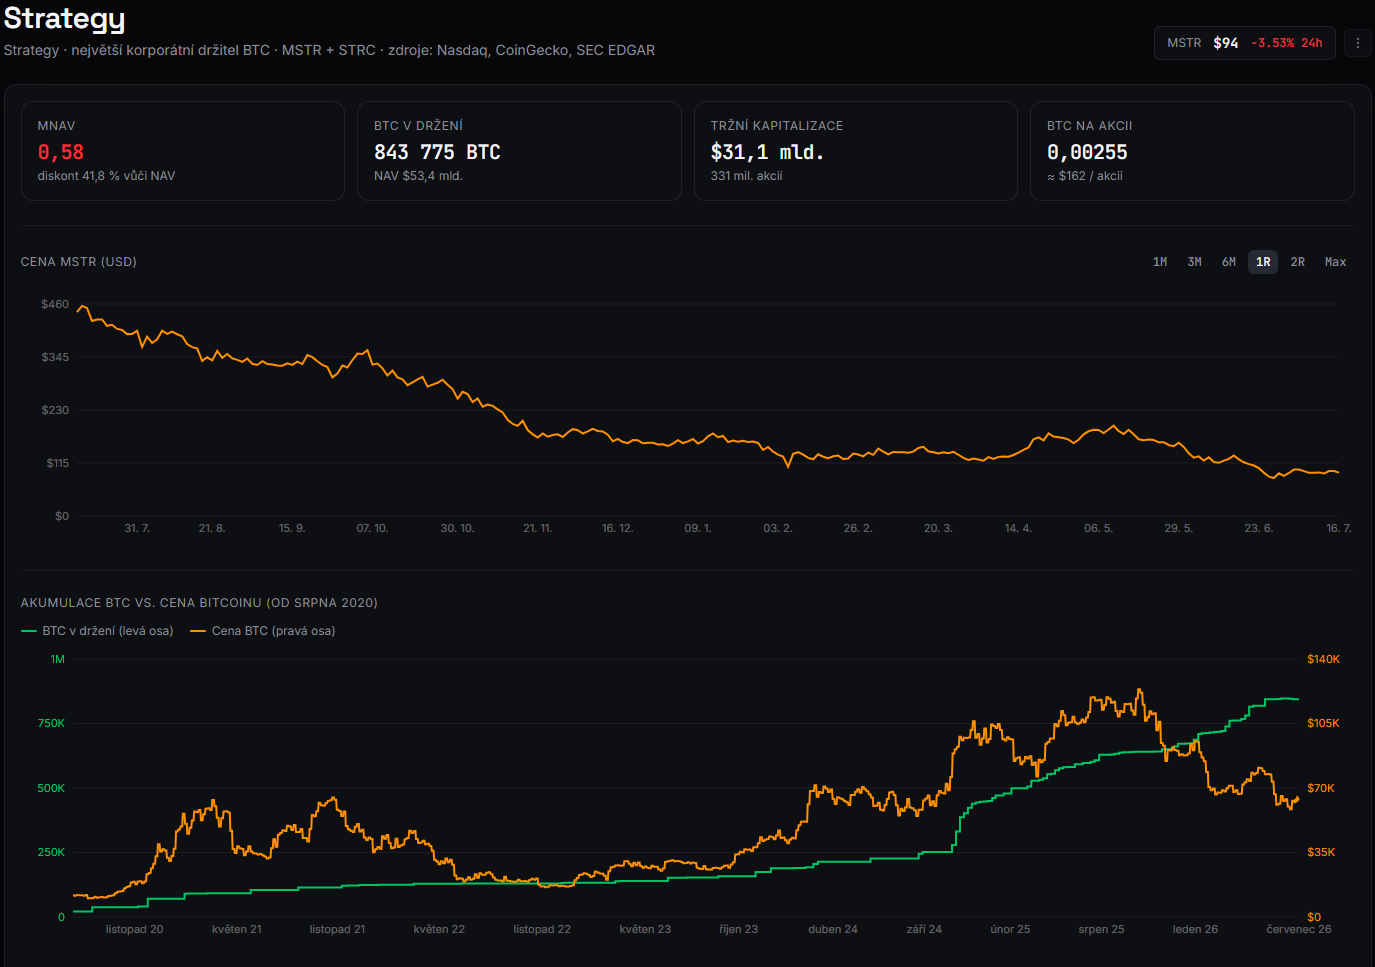
Task: Click the -3.53% 24h change text
Action: coord(1286,43)
